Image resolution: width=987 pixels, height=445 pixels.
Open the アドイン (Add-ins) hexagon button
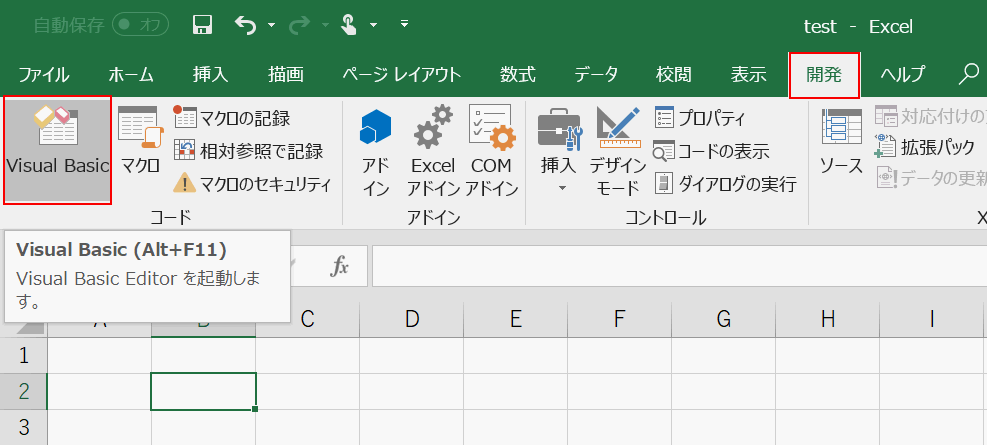pyautogui.click(x=376, y=151)
